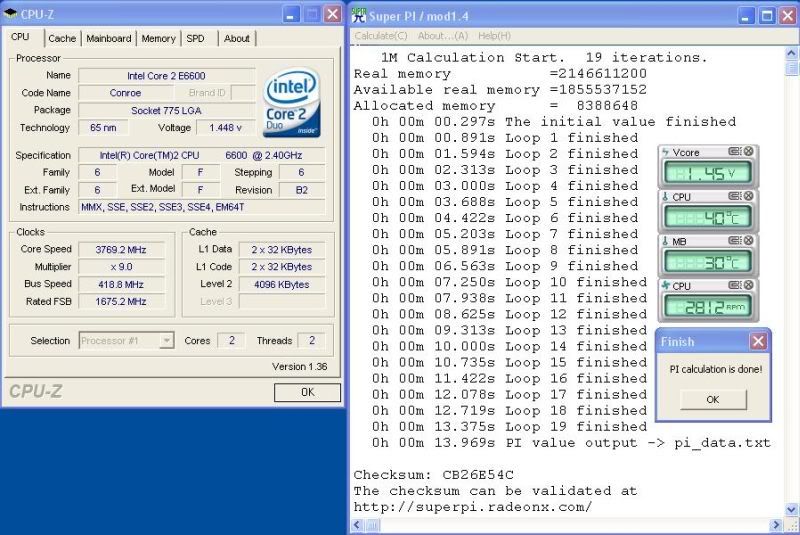Click the Rated FSB value '1675.2 MHz'
This screenshot has height=535, width=800.
click(121, 301)
